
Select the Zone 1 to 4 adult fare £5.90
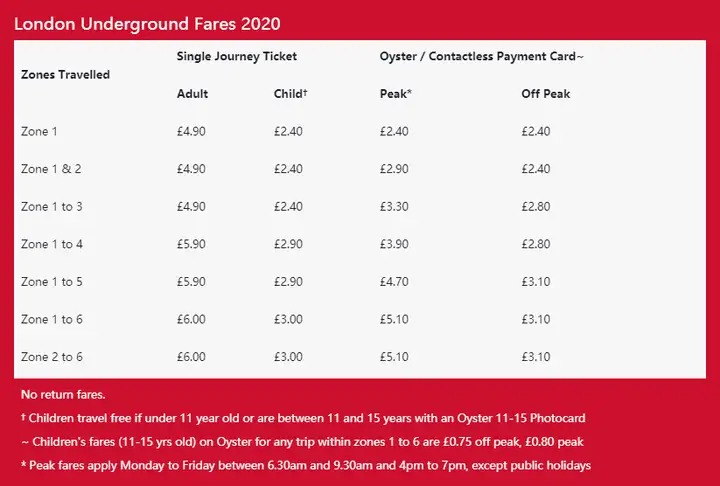191,244
